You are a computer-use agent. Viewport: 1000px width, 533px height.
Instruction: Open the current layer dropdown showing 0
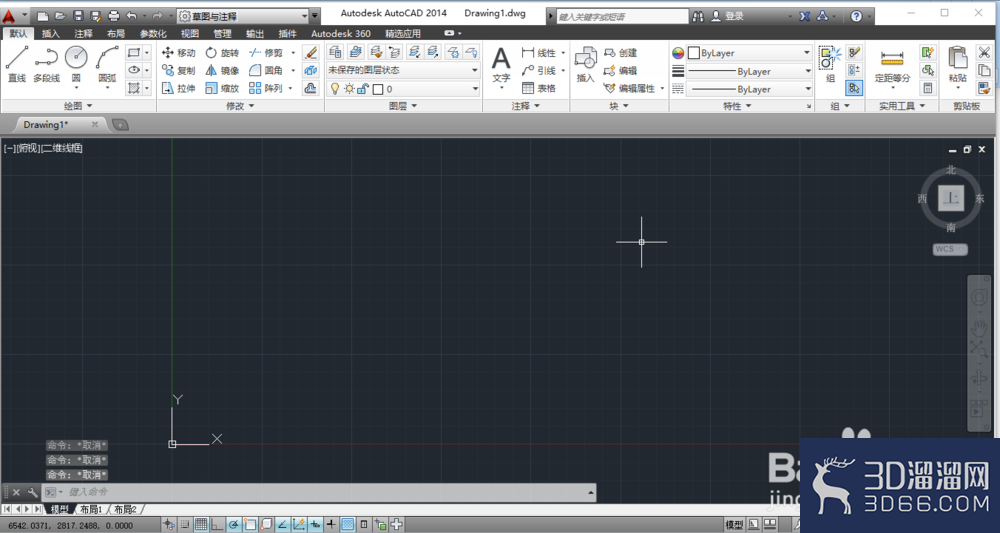pyautogui.click(x=403, y=89)
